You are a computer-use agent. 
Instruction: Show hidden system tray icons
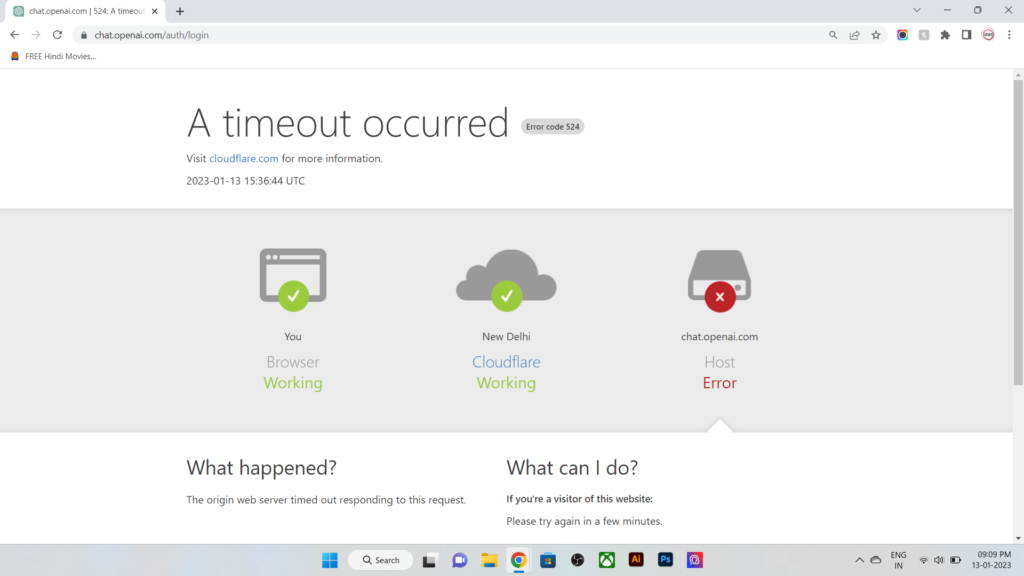[859, 560]
